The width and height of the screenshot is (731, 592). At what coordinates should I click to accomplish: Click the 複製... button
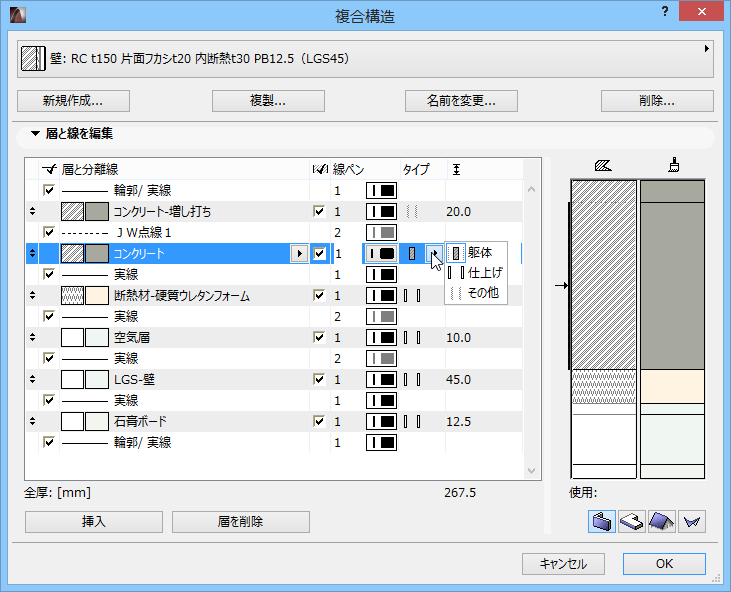(x=268, y=101)
